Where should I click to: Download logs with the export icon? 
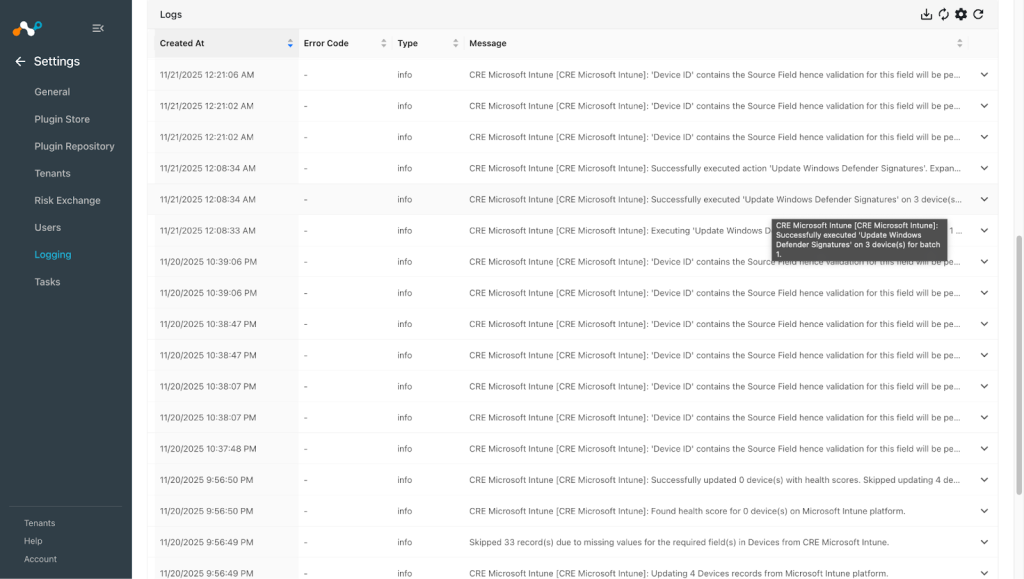click(x=926, y=14)
